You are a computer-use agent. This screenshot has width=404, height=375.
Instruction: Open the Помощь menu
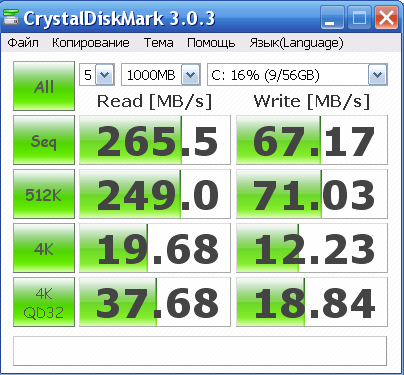point(211,43)
